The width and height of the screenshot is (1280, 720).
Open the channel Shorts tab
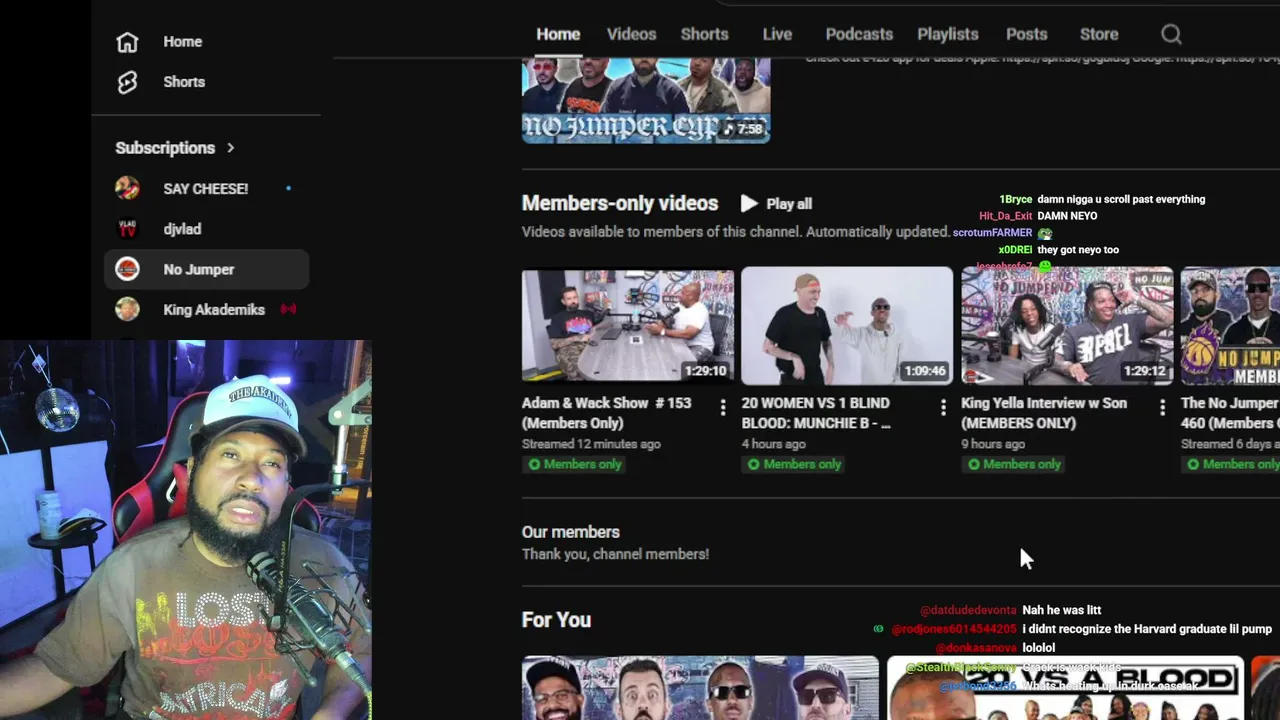point(704,34)
